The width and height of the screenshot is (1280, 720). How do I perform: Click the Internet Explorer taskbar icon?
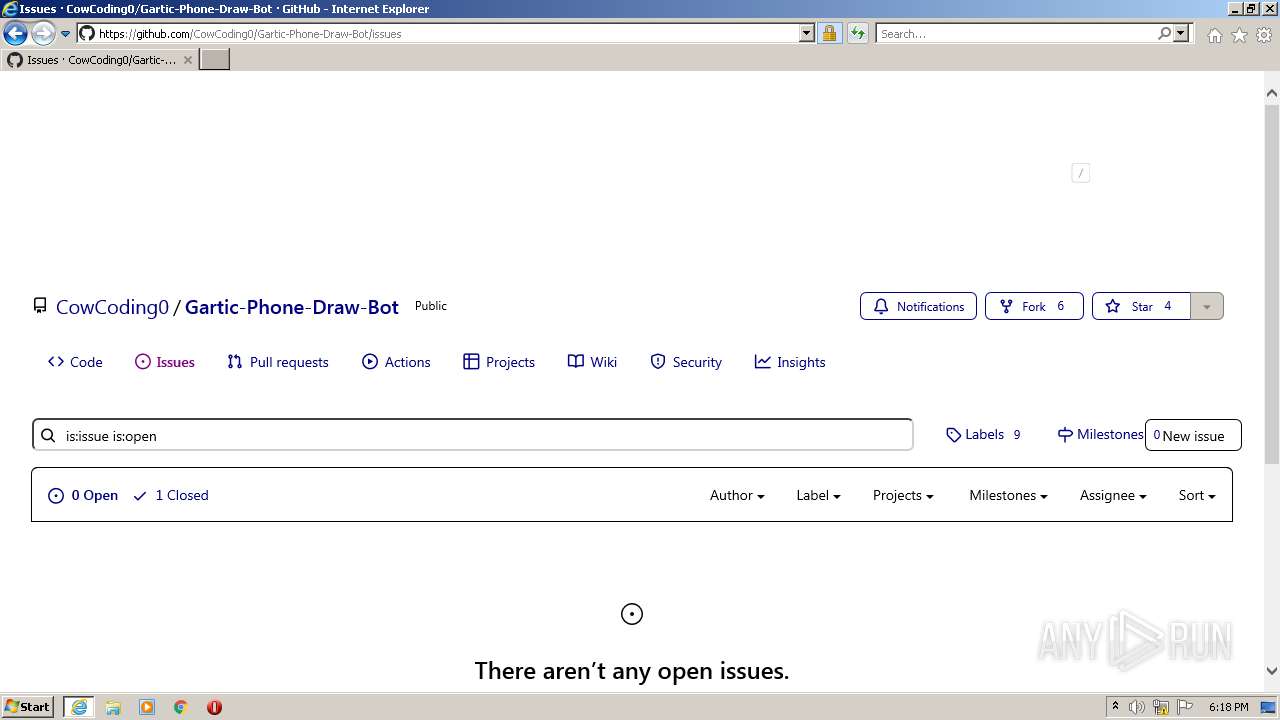click(79, 707)
